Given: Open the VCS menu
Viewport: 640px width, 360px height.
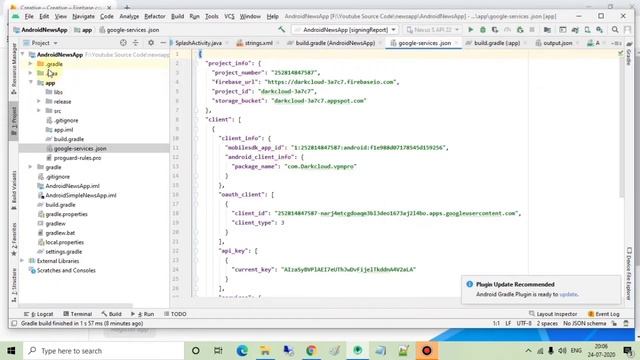Looking at the screenshot, I should click(229, 16).
